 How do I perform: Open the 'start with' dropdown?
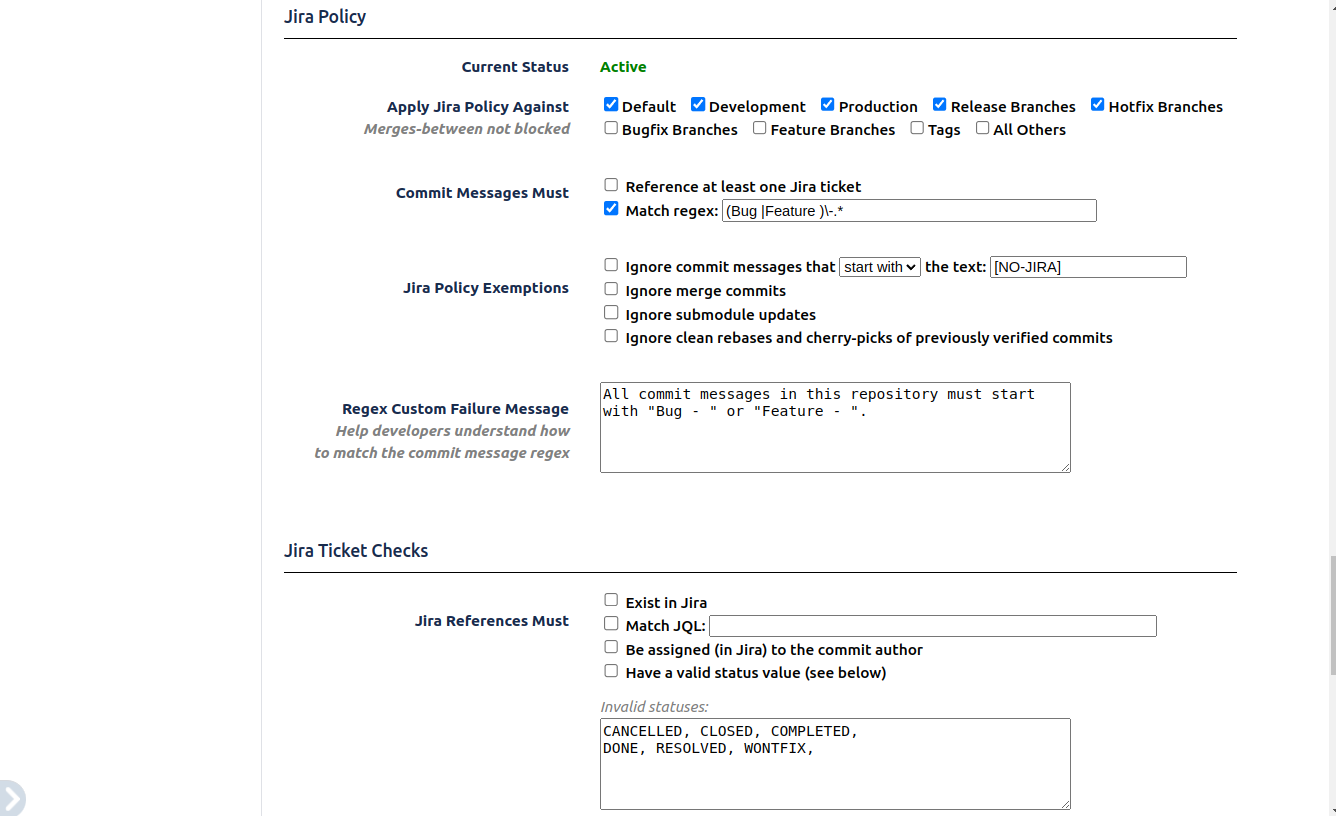[880, 267]
